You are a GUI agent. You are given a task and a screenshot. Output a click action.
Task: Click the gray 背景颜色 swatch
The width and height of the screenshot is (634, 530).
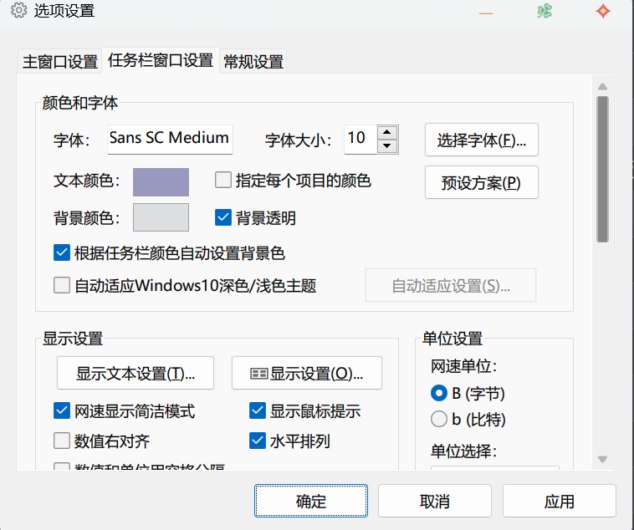pos(161,217)
